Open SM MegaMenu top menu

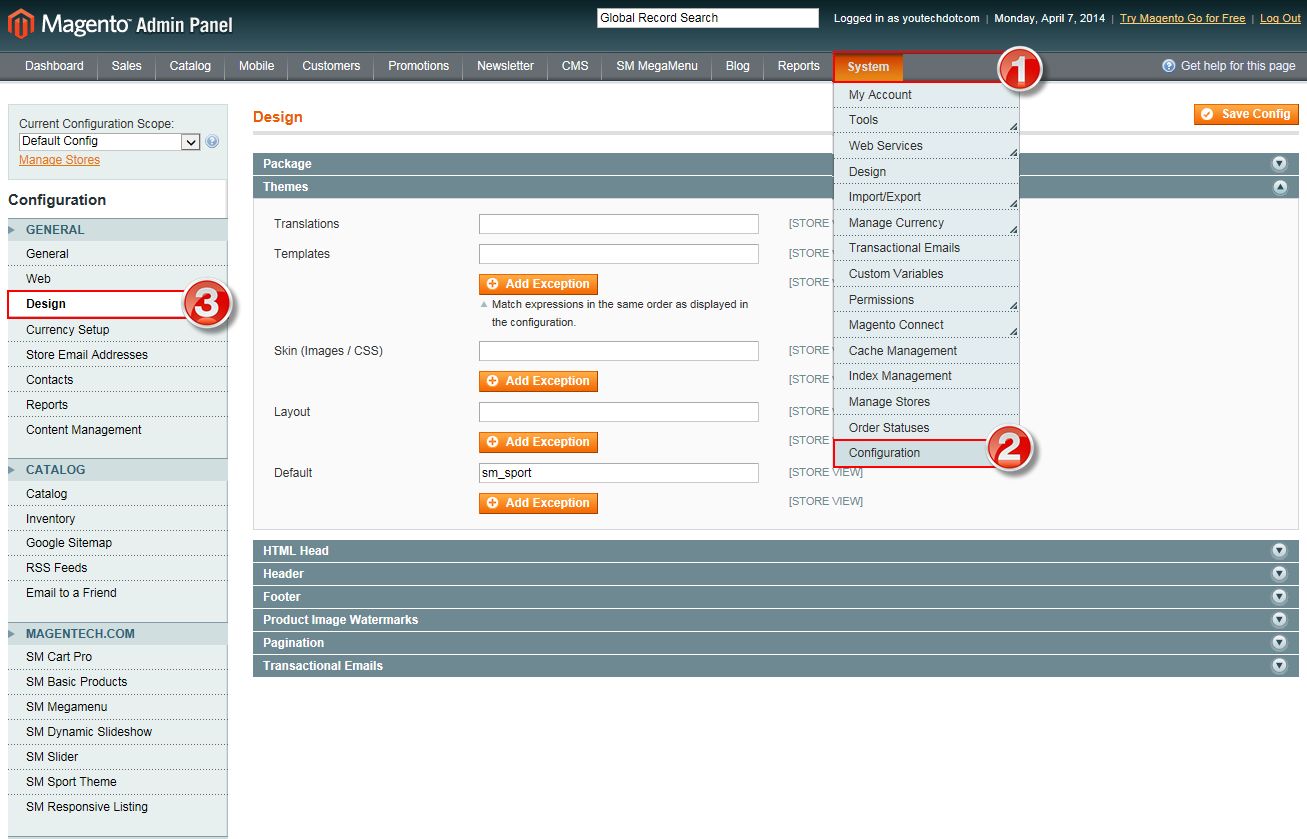(x=657, y=66)
